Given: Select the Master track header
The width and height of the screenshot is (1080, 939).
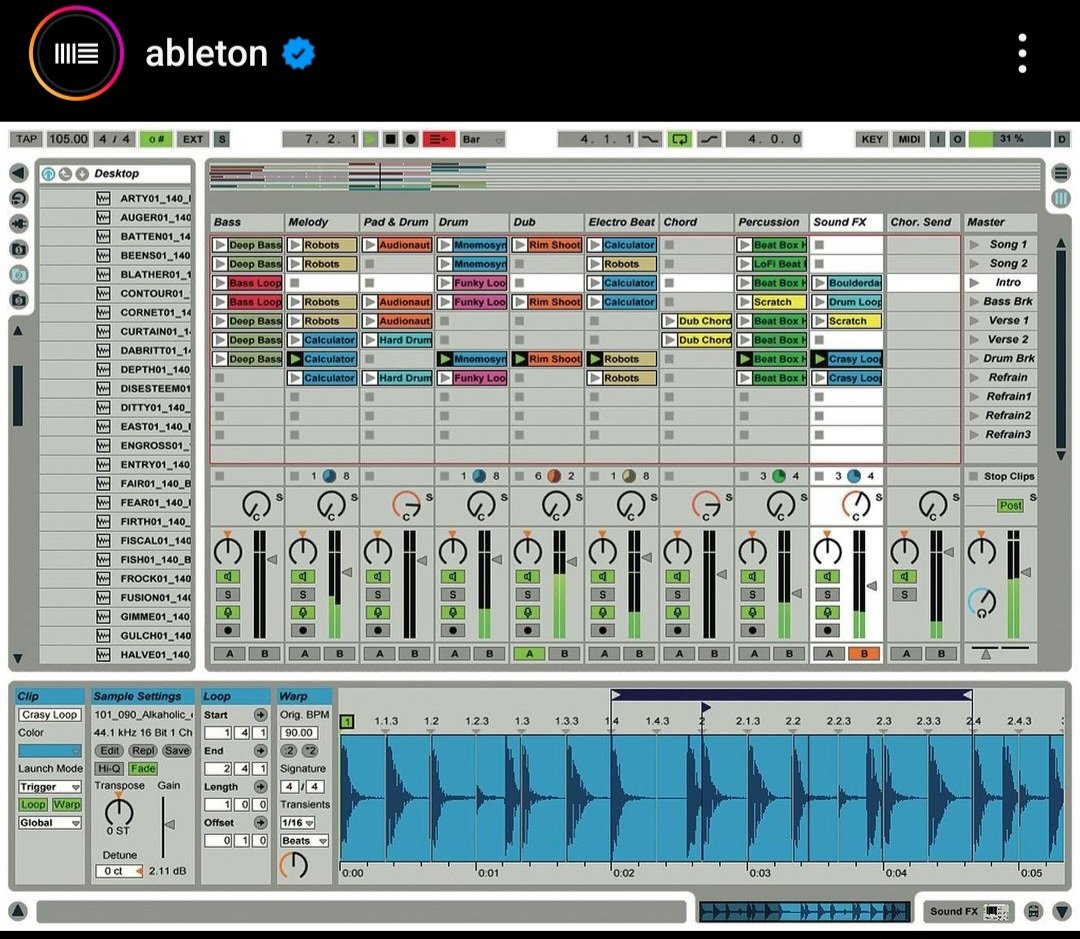Looking at the screenshot, I should click(1000, 223).
